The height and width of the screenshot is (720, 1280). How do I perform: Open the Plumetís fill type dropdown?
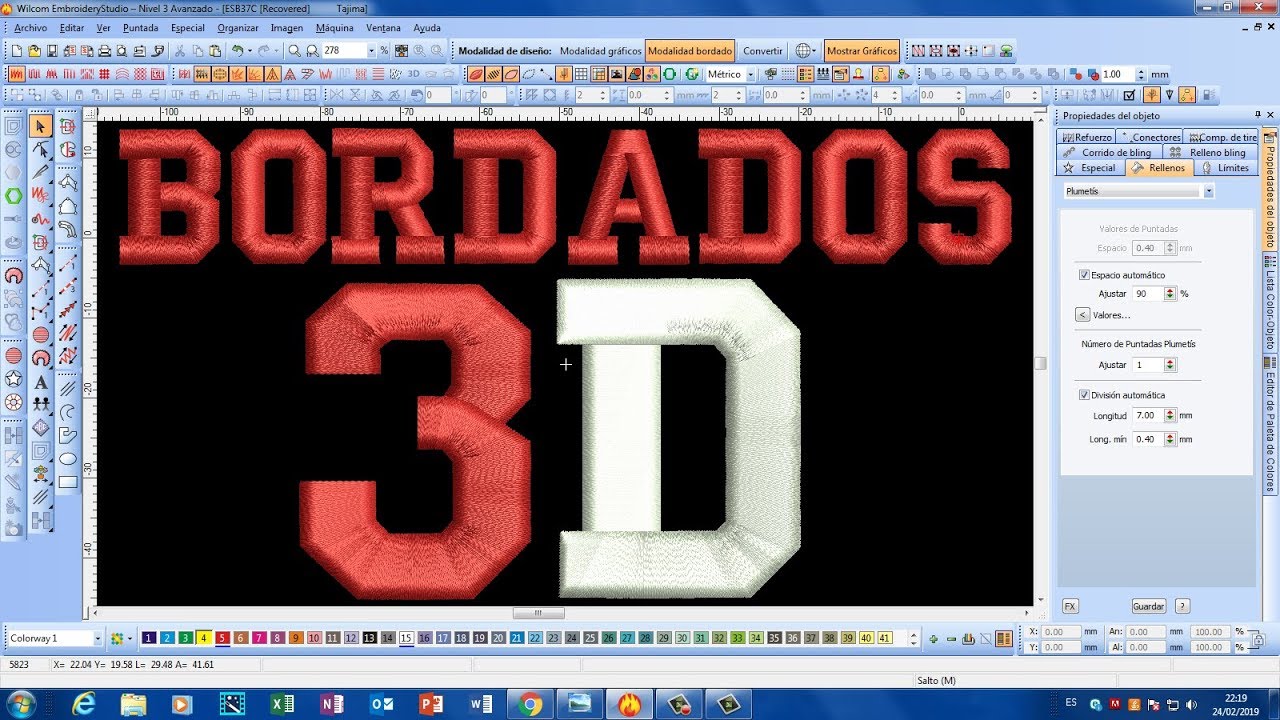[x=1209, y=191]
